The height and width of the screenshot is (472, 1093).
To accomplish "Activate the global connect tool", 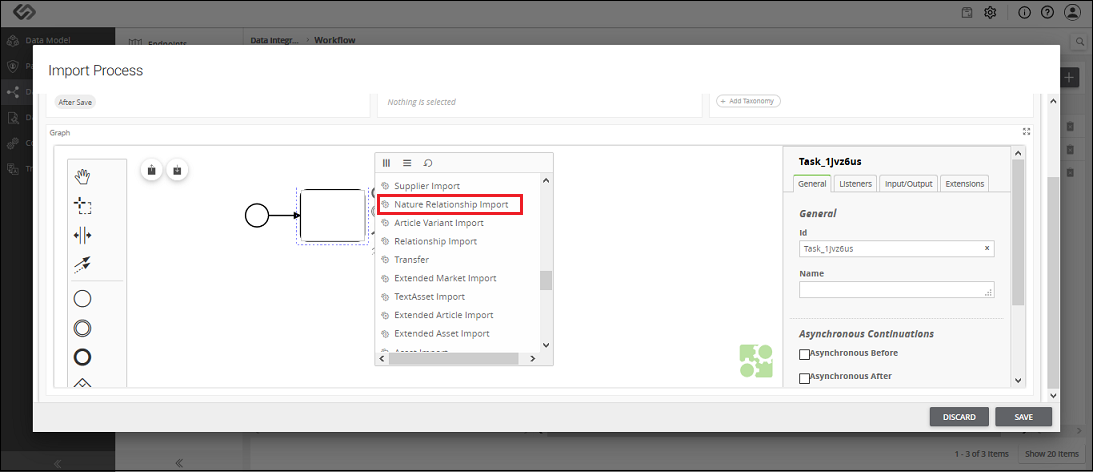I will click(x=82, y=264).
